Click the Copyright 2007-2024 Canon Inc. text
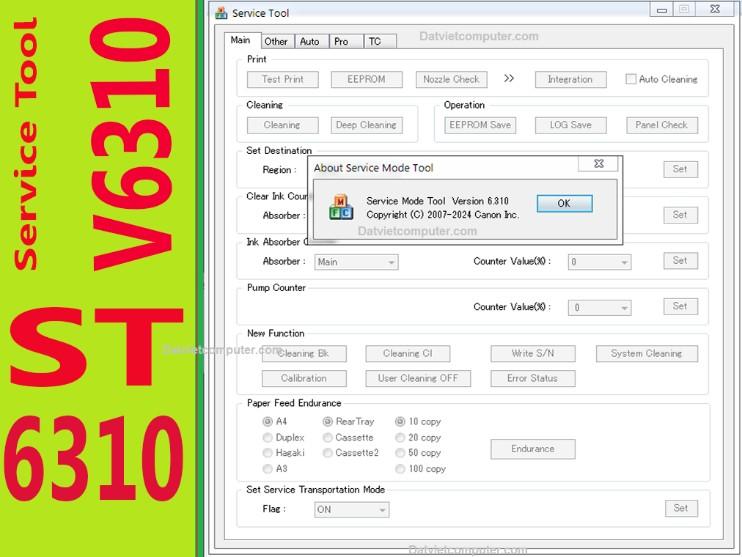The height and width of the screenshot is (557, 742). tap(442, 215)
